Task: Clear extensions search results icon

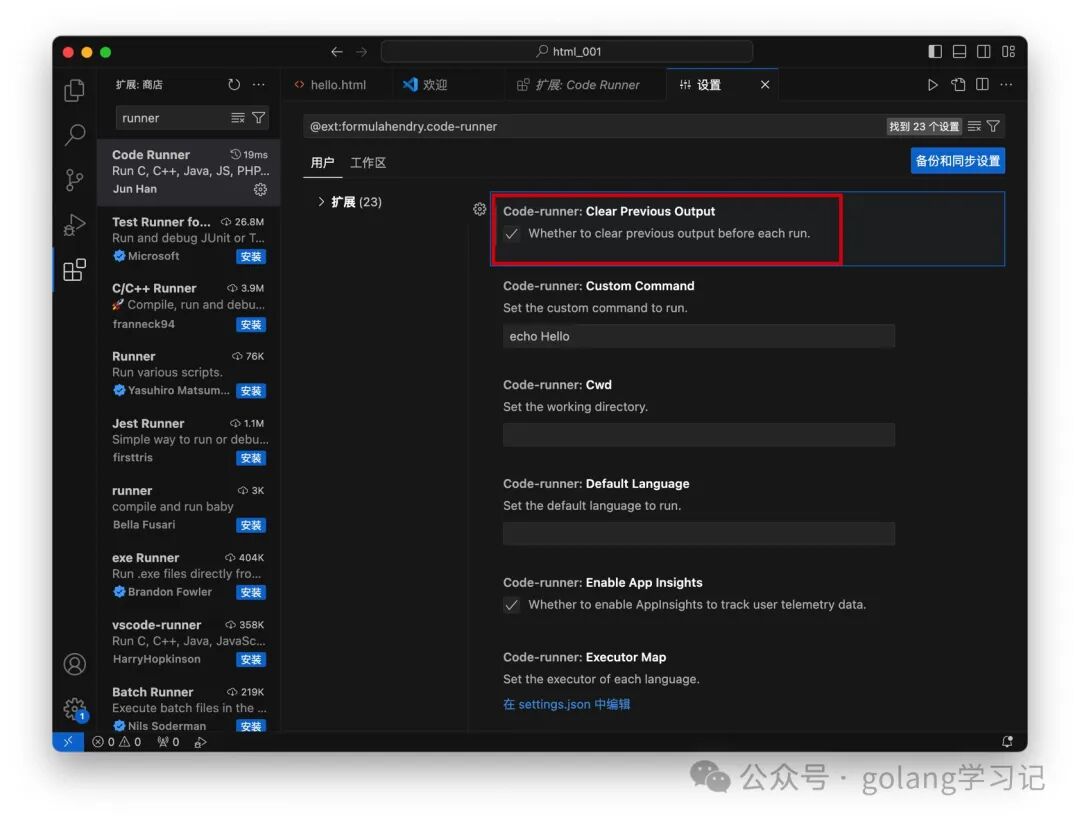Action: pos(238,118)
